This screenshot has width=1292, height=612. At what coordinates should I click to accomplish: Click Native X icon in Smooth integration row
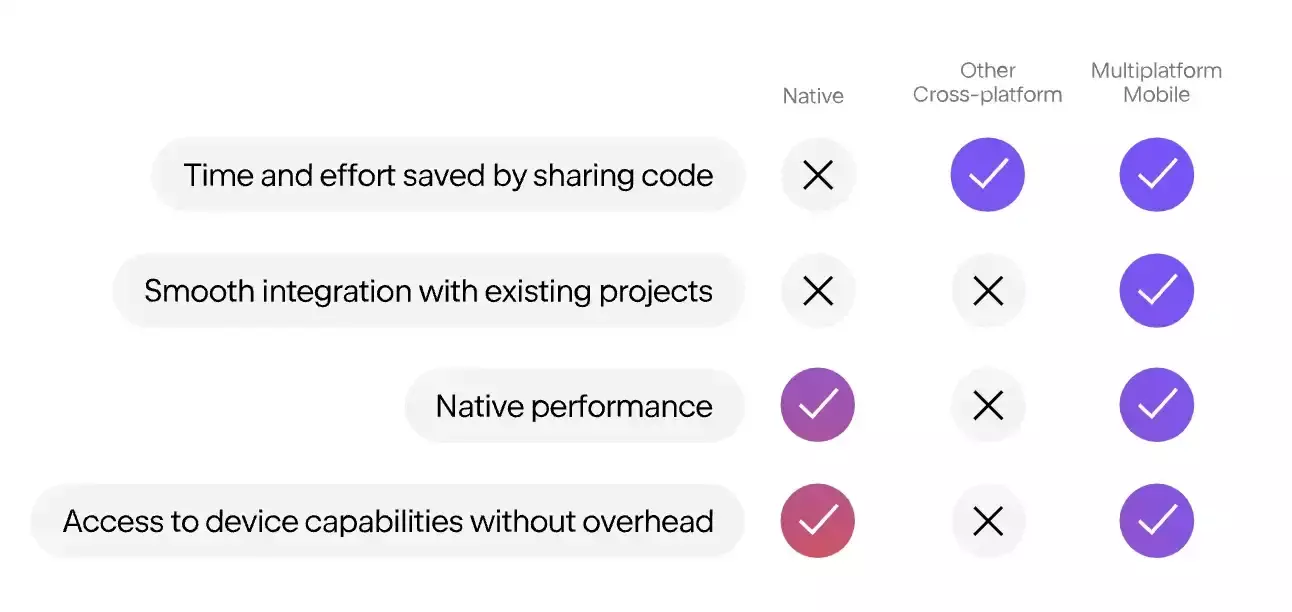click(x=818, y=291)
